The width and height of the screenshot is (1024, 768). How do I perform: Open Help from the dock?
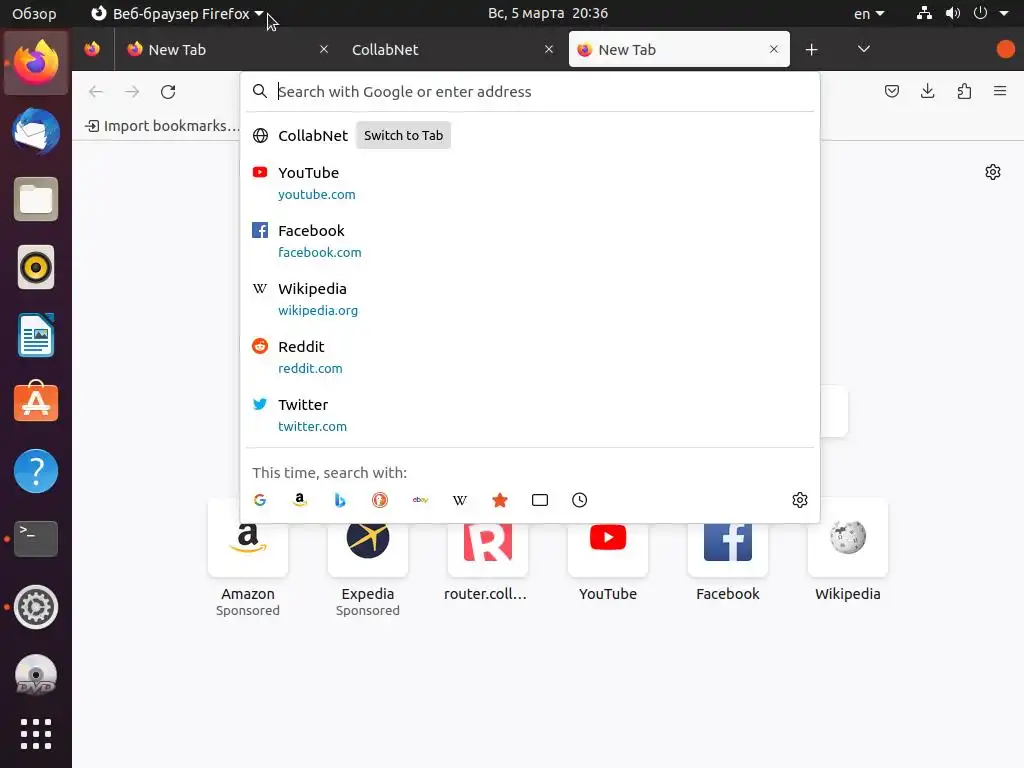tap(36, 471)
